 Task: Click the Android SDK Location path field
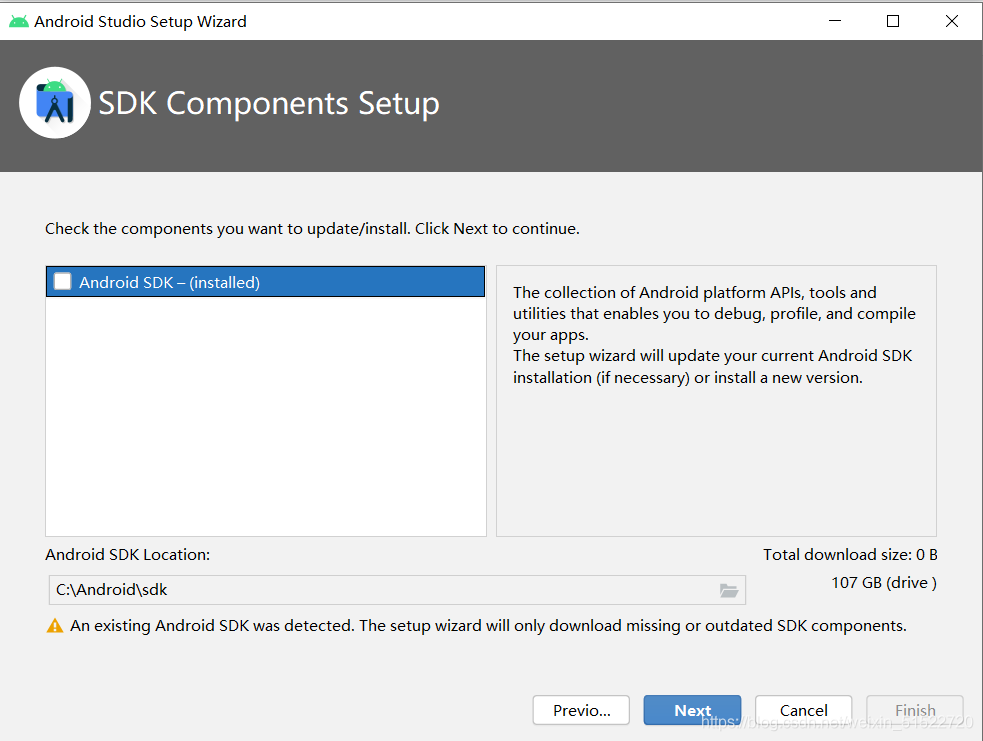pos(397,590)
